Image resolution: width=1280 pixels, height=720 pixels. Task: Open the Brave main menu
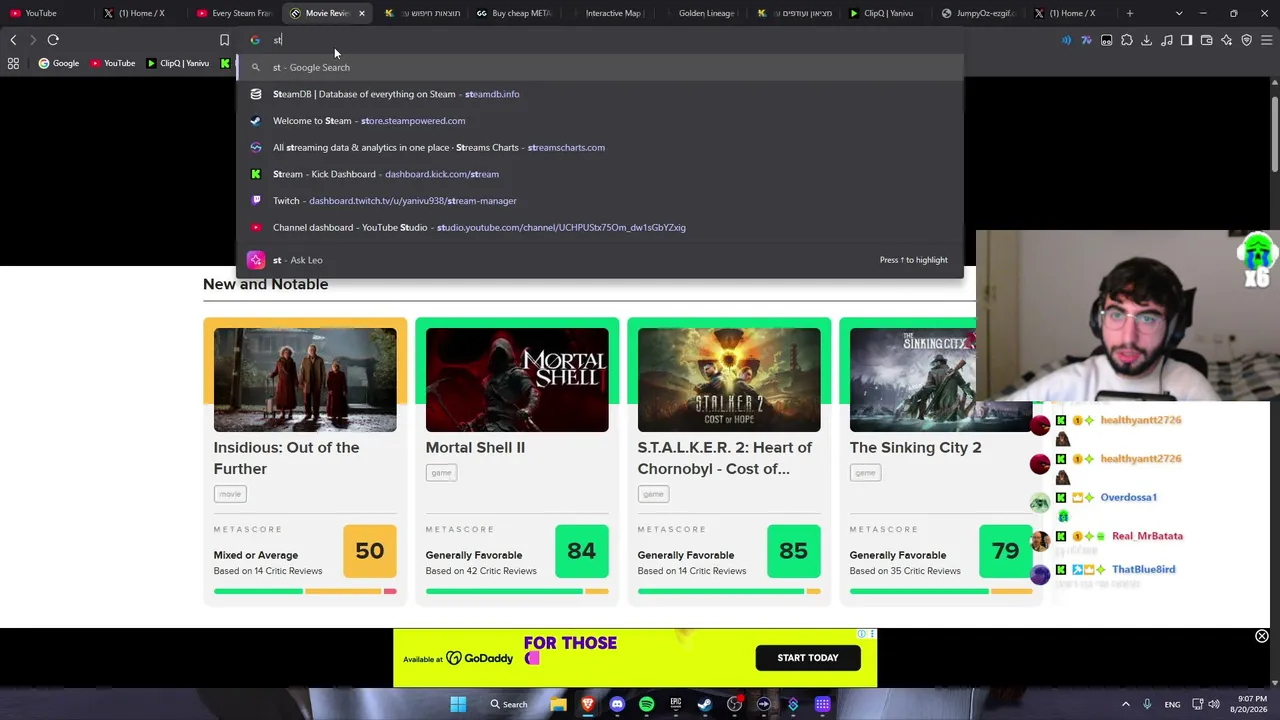click(1266, 40)
